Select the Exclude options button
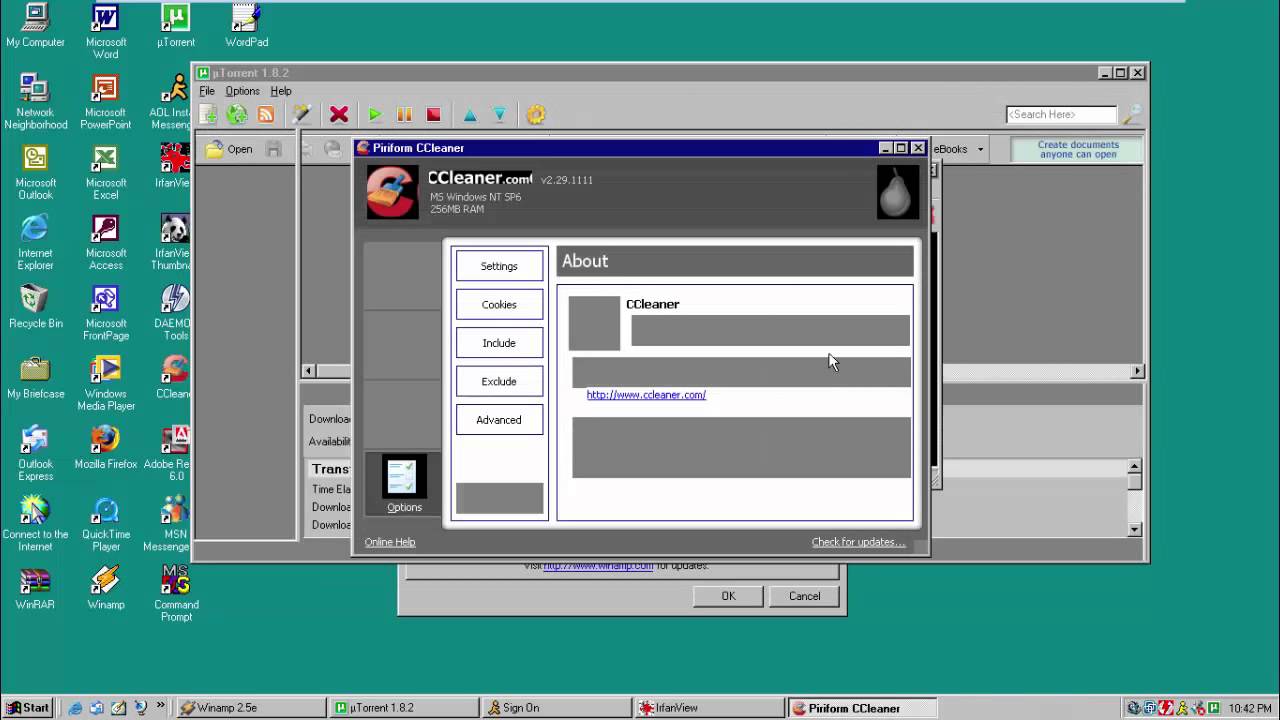 tap(499, 381)
